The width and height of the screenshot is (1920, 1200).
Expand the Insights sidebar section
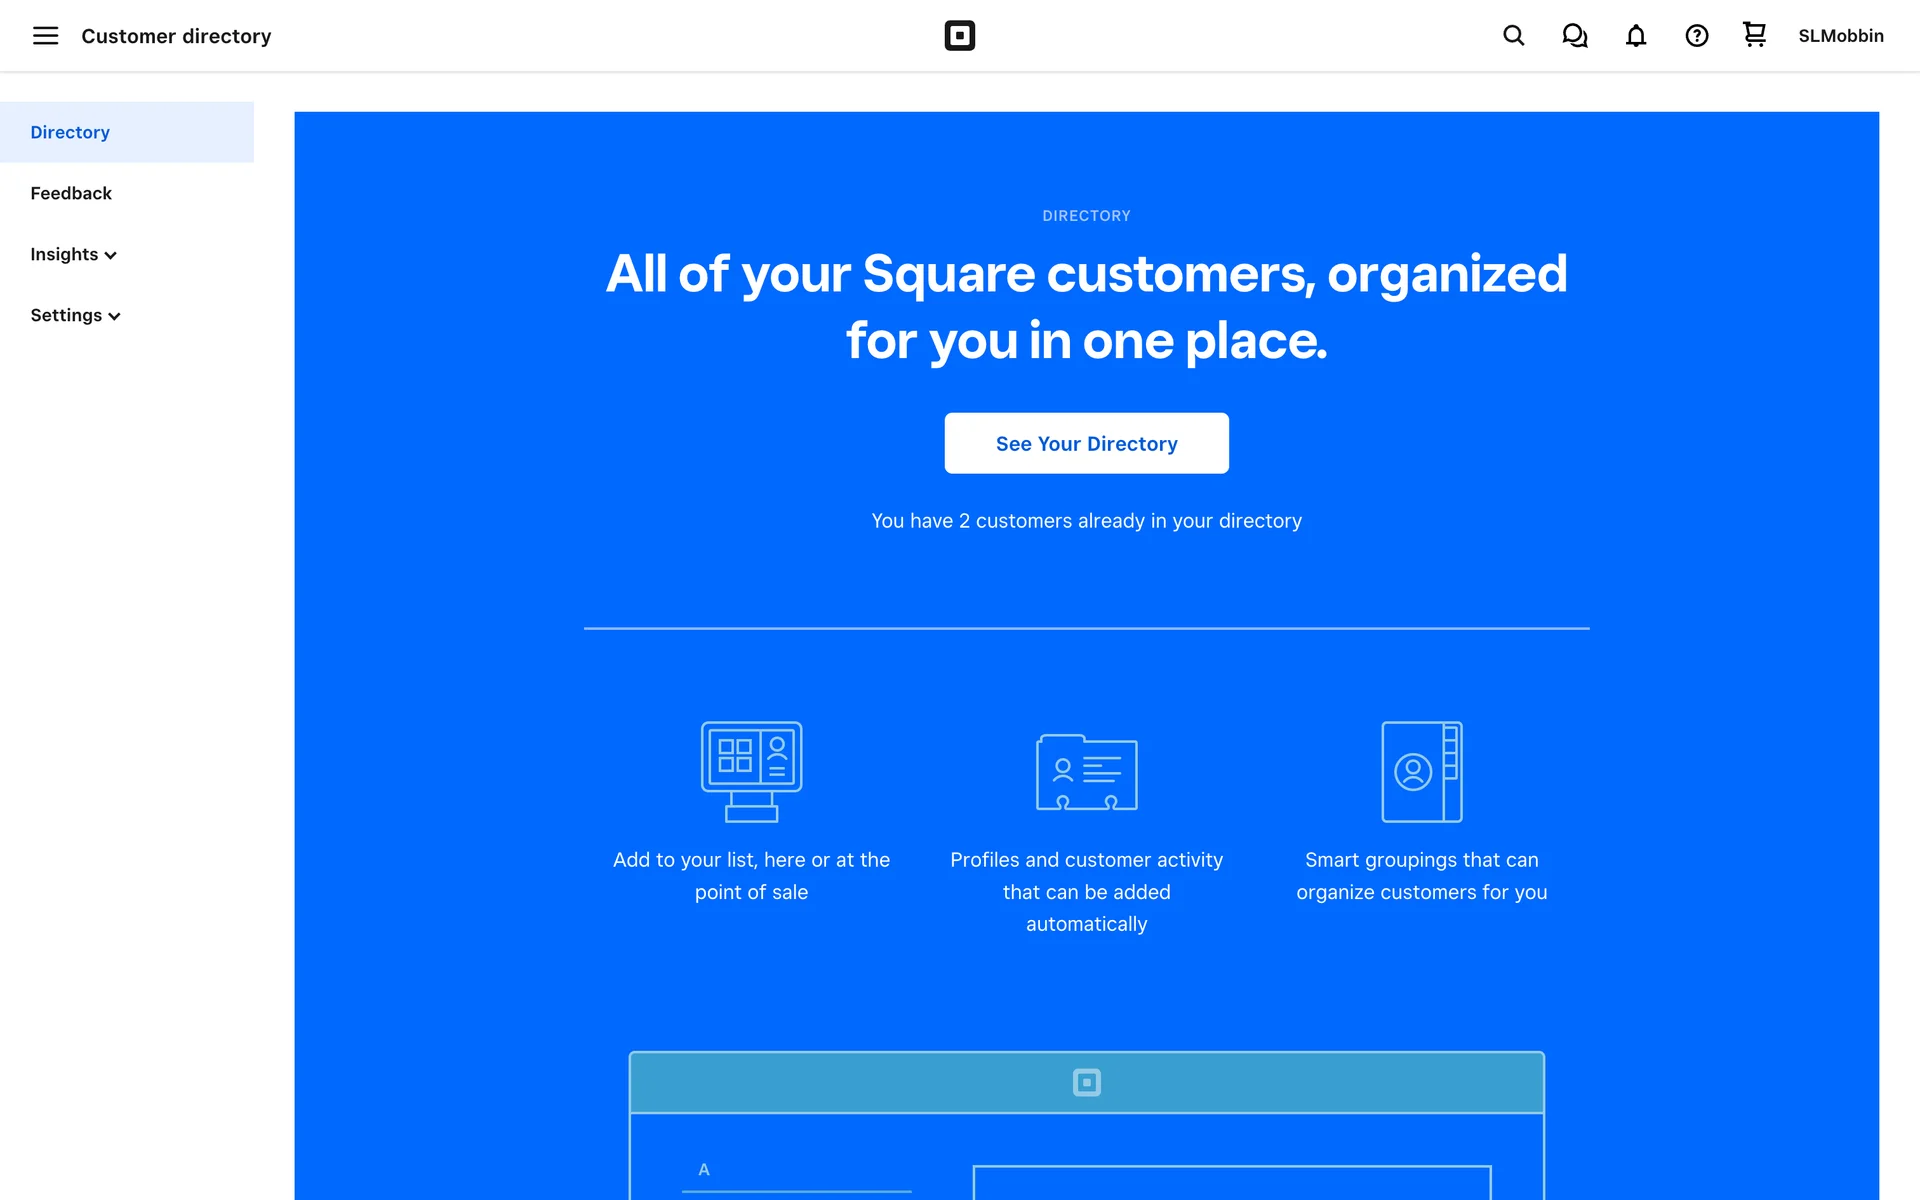click(x=73, y=254)
